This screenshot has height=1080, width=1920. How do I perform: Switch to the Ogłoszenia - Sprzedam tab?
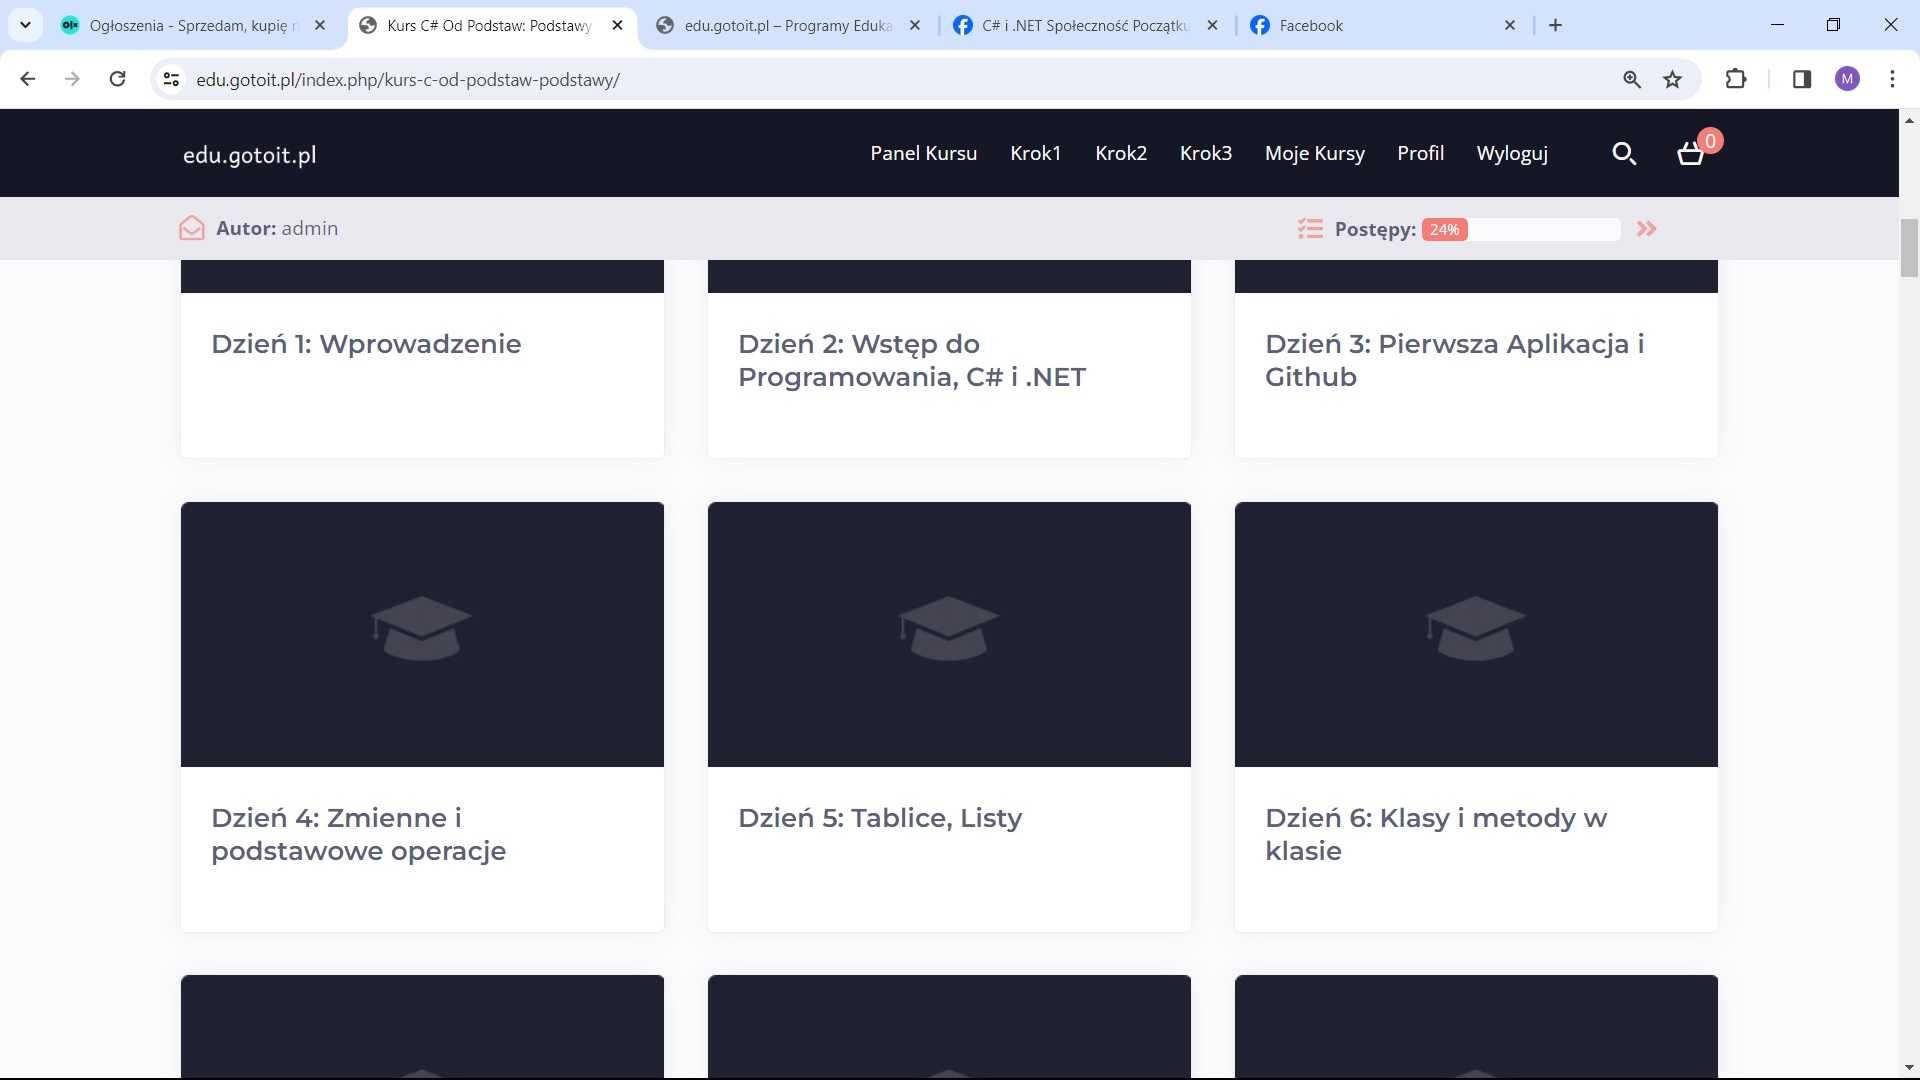(x=194, y=25)
